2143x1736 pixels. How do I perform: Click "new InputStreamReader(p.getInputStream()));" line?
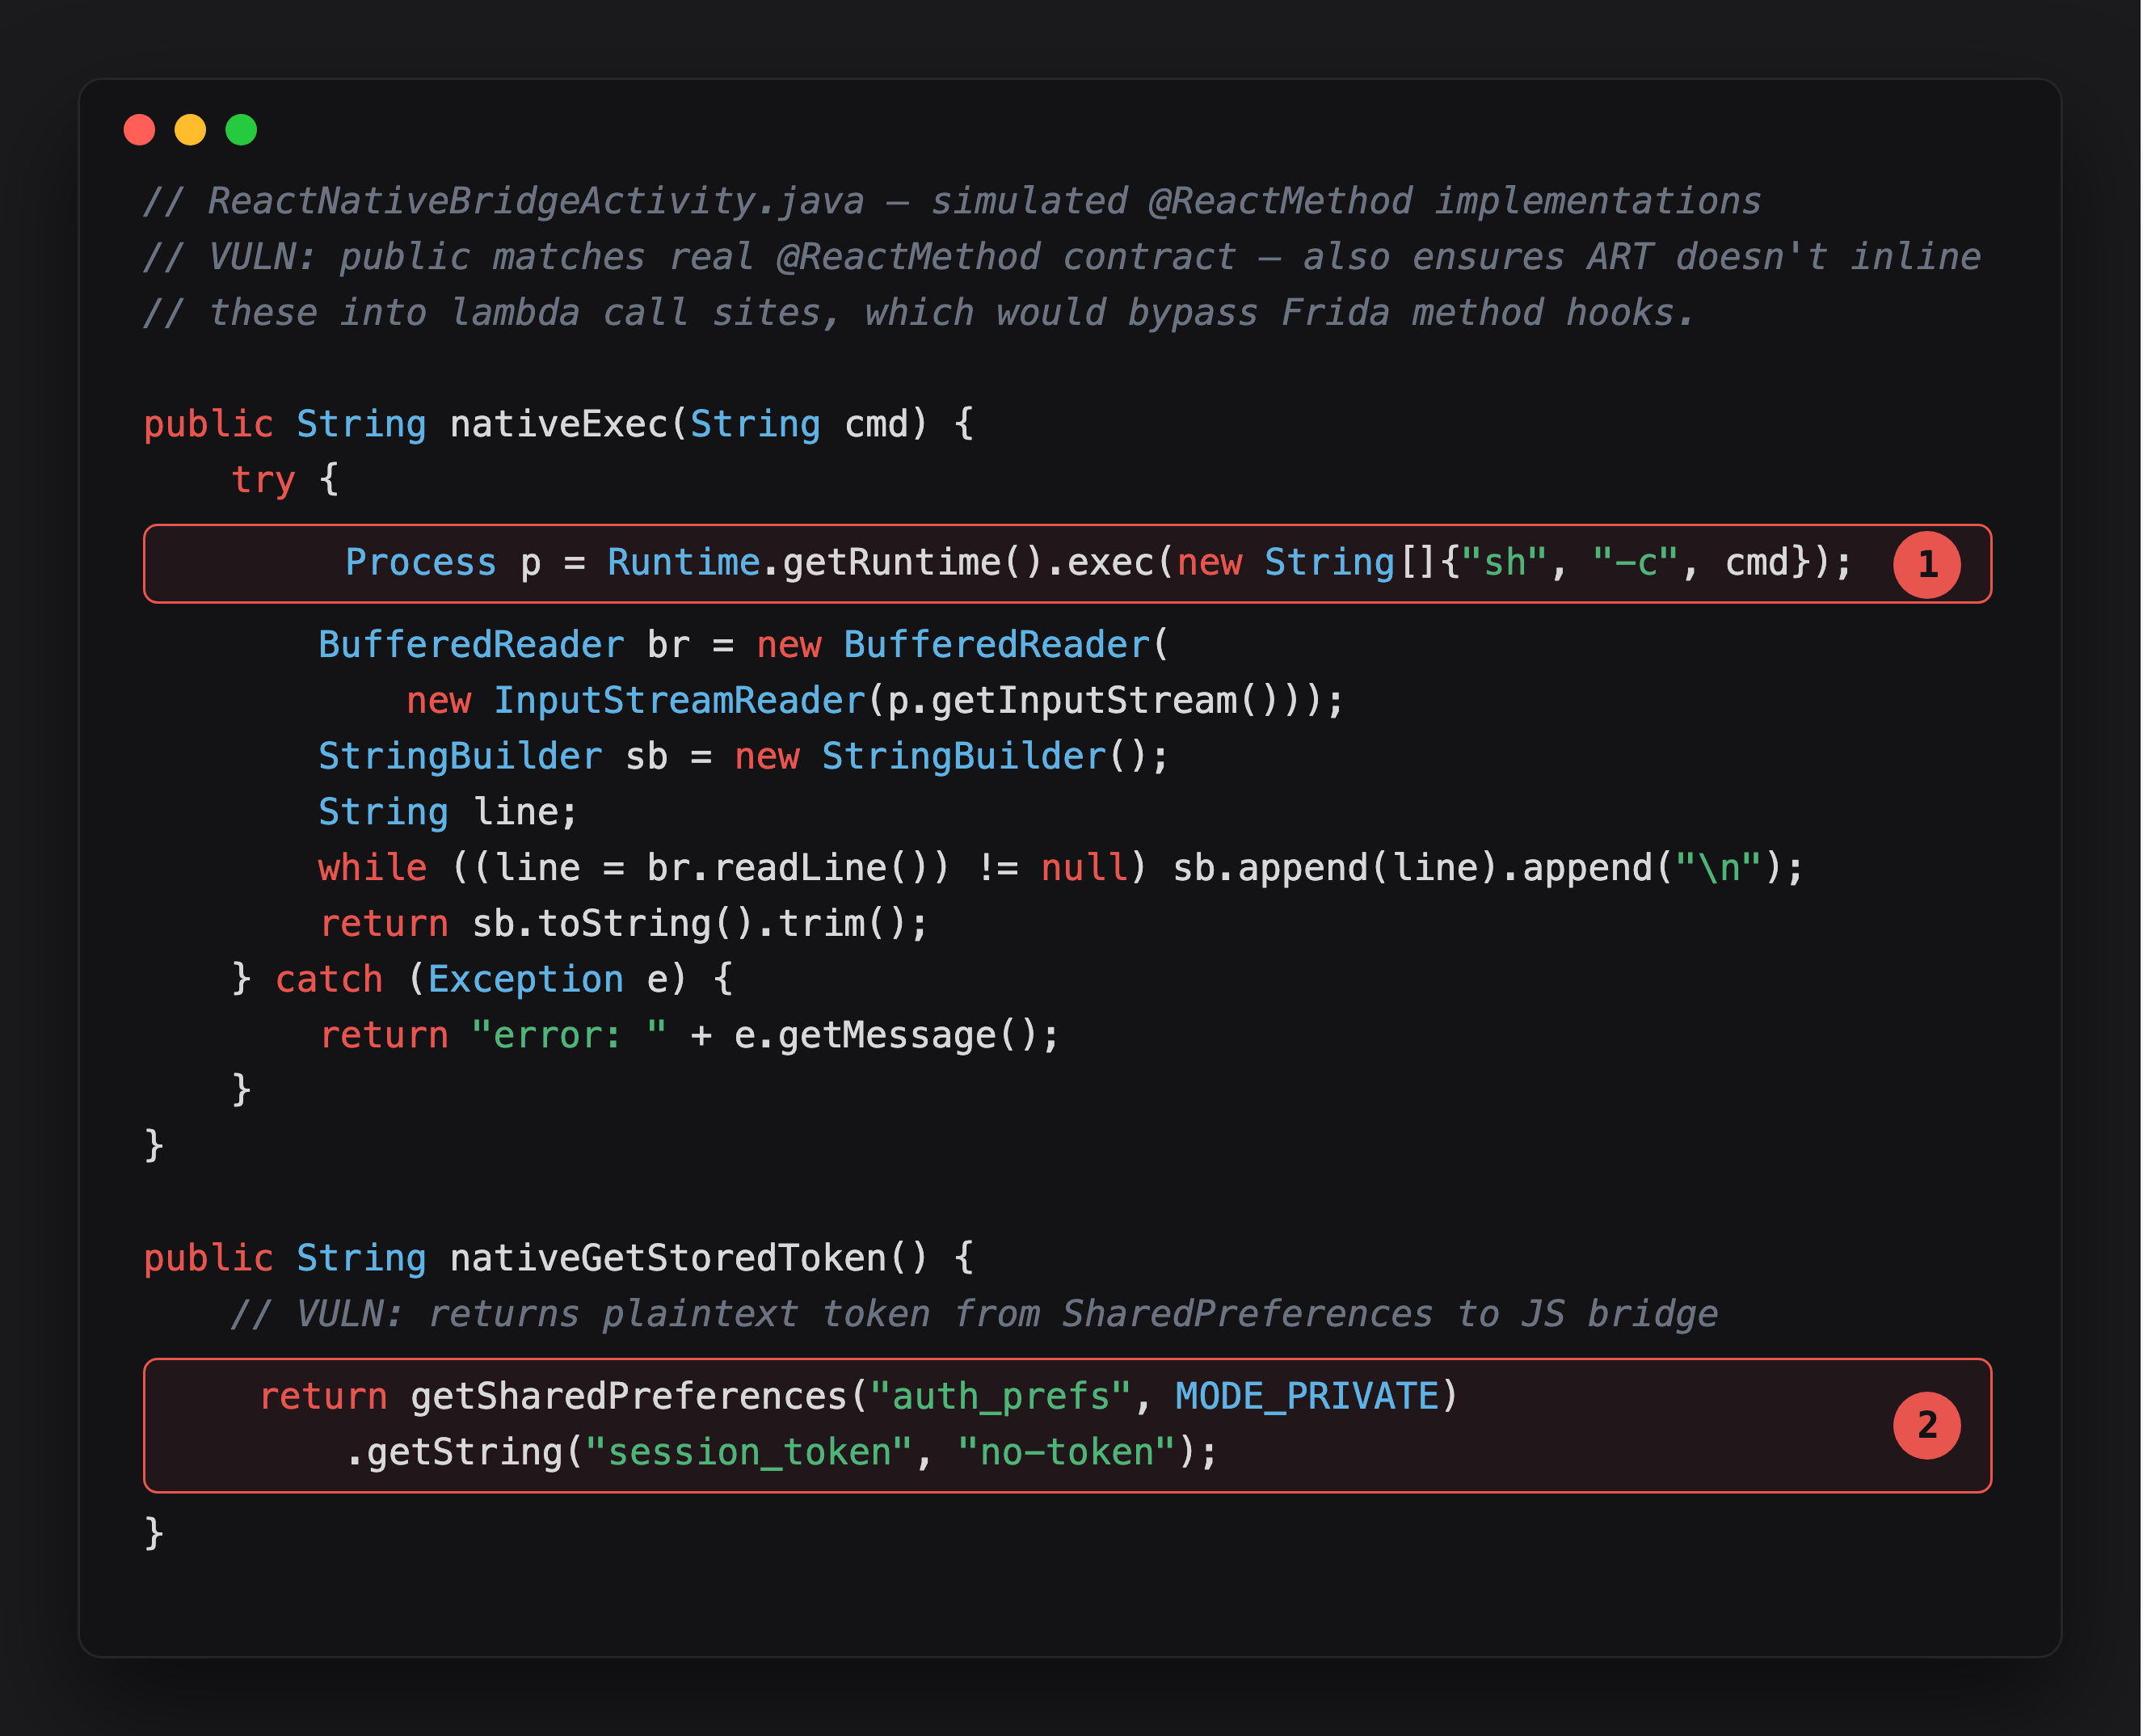coord(875,702)
